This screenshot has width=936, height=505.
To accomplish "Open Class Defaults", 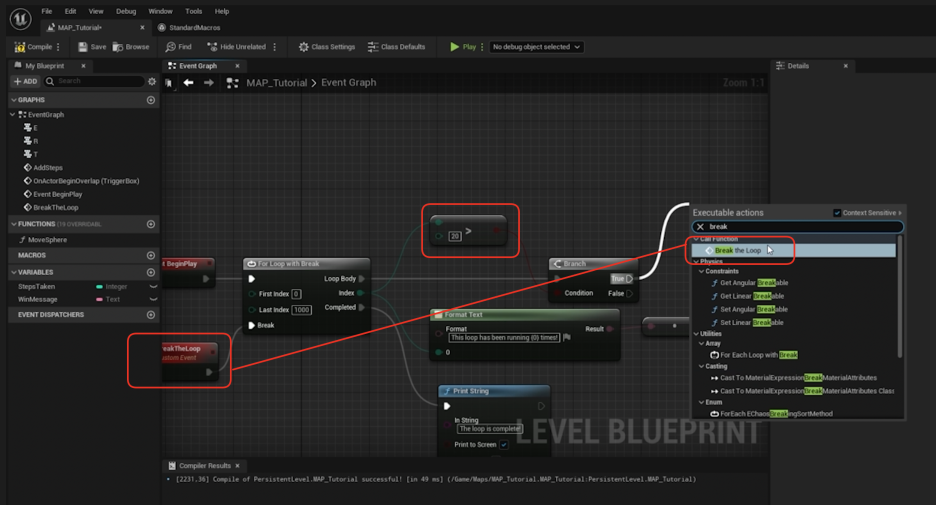I will 396,47.
